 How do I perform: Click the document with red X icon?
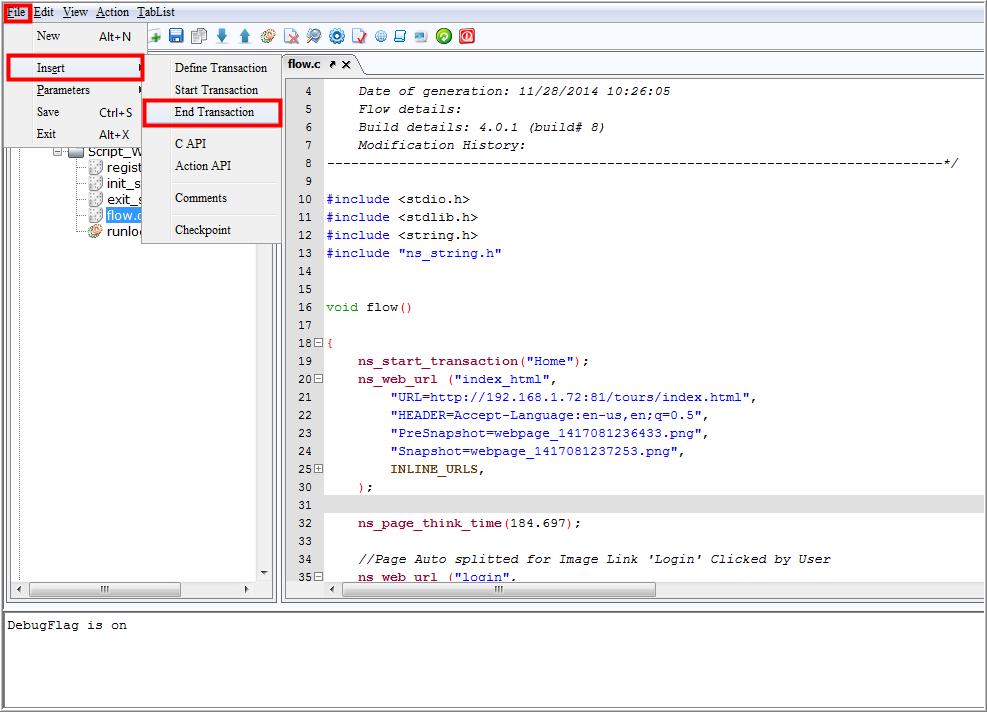(291, 36)
